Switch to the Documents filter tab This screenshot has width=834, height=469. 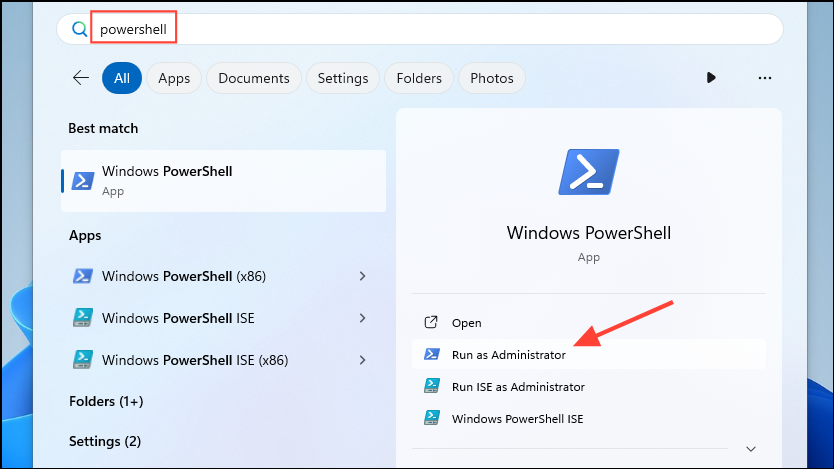coord(254,78)
